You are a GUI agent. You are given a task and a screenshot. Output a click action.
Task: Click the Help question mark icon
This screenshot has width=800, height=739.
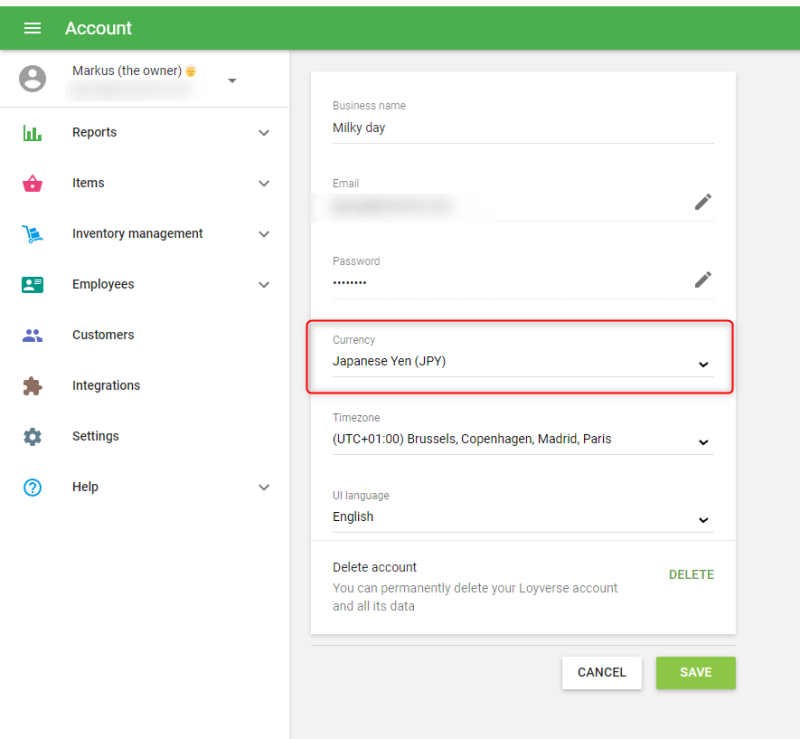32,487
